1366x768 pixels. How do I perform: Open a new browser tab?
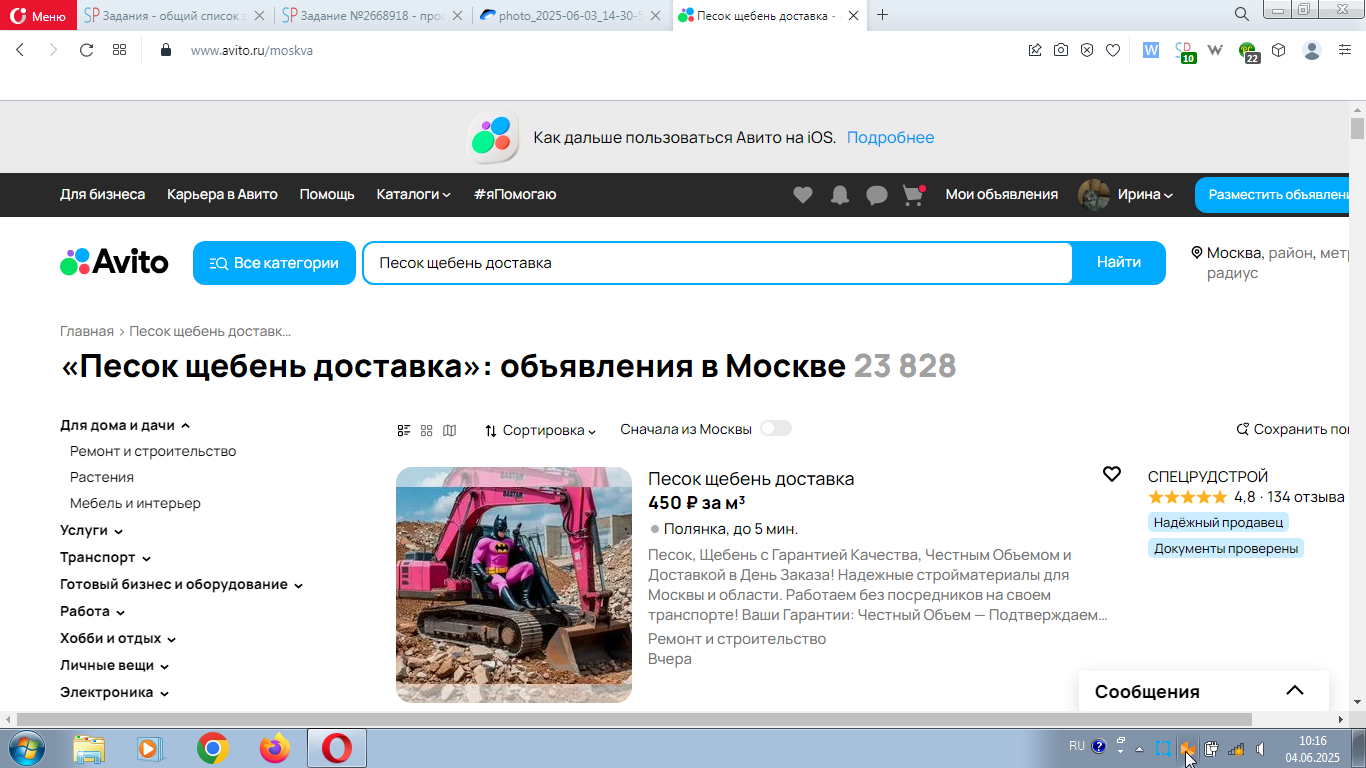882,14
